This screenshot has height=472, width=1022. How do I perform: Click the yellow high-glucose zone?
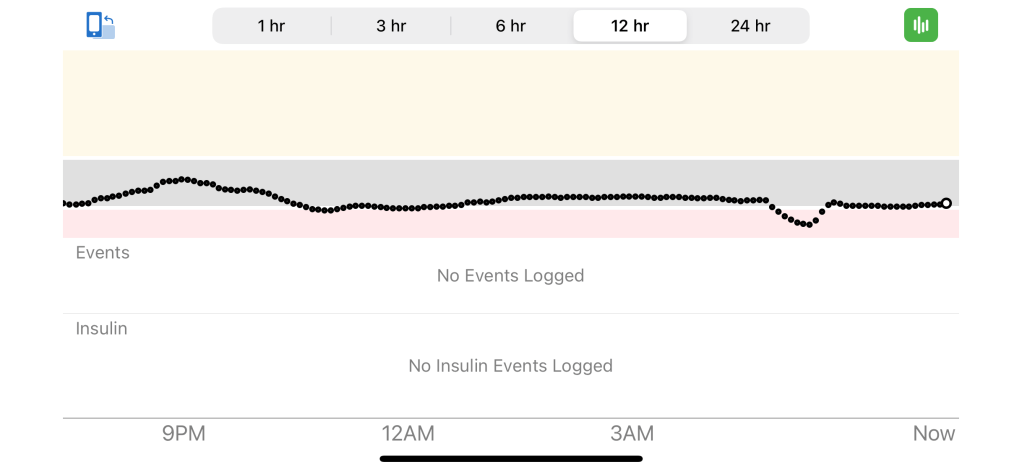pos(510,105)
